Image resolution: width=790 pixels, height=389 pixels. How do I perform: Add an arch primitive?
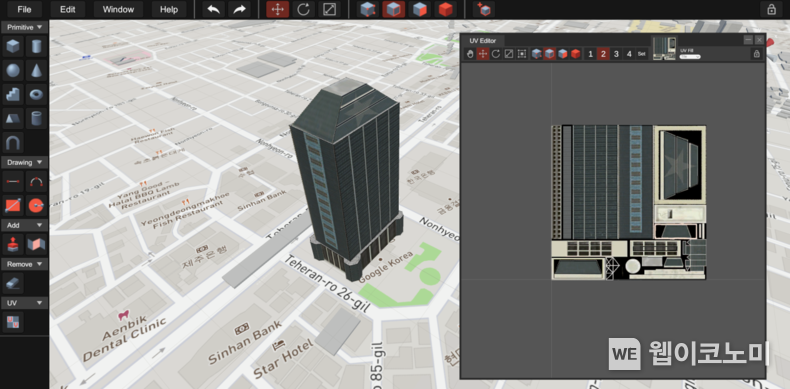tap(13, 143)
